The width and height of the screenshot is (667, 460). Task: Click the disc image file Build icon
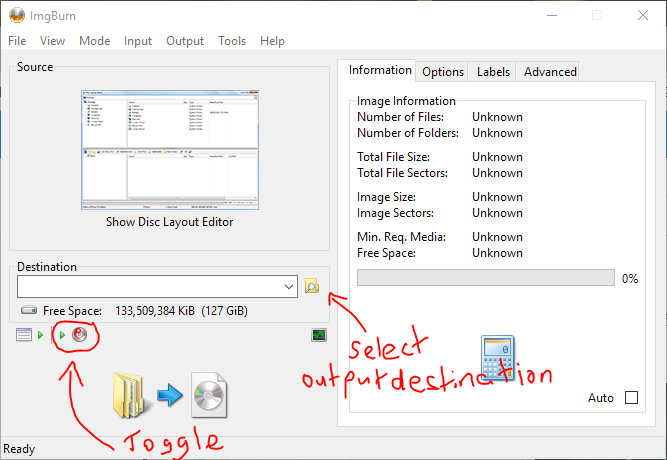(209, 395)
